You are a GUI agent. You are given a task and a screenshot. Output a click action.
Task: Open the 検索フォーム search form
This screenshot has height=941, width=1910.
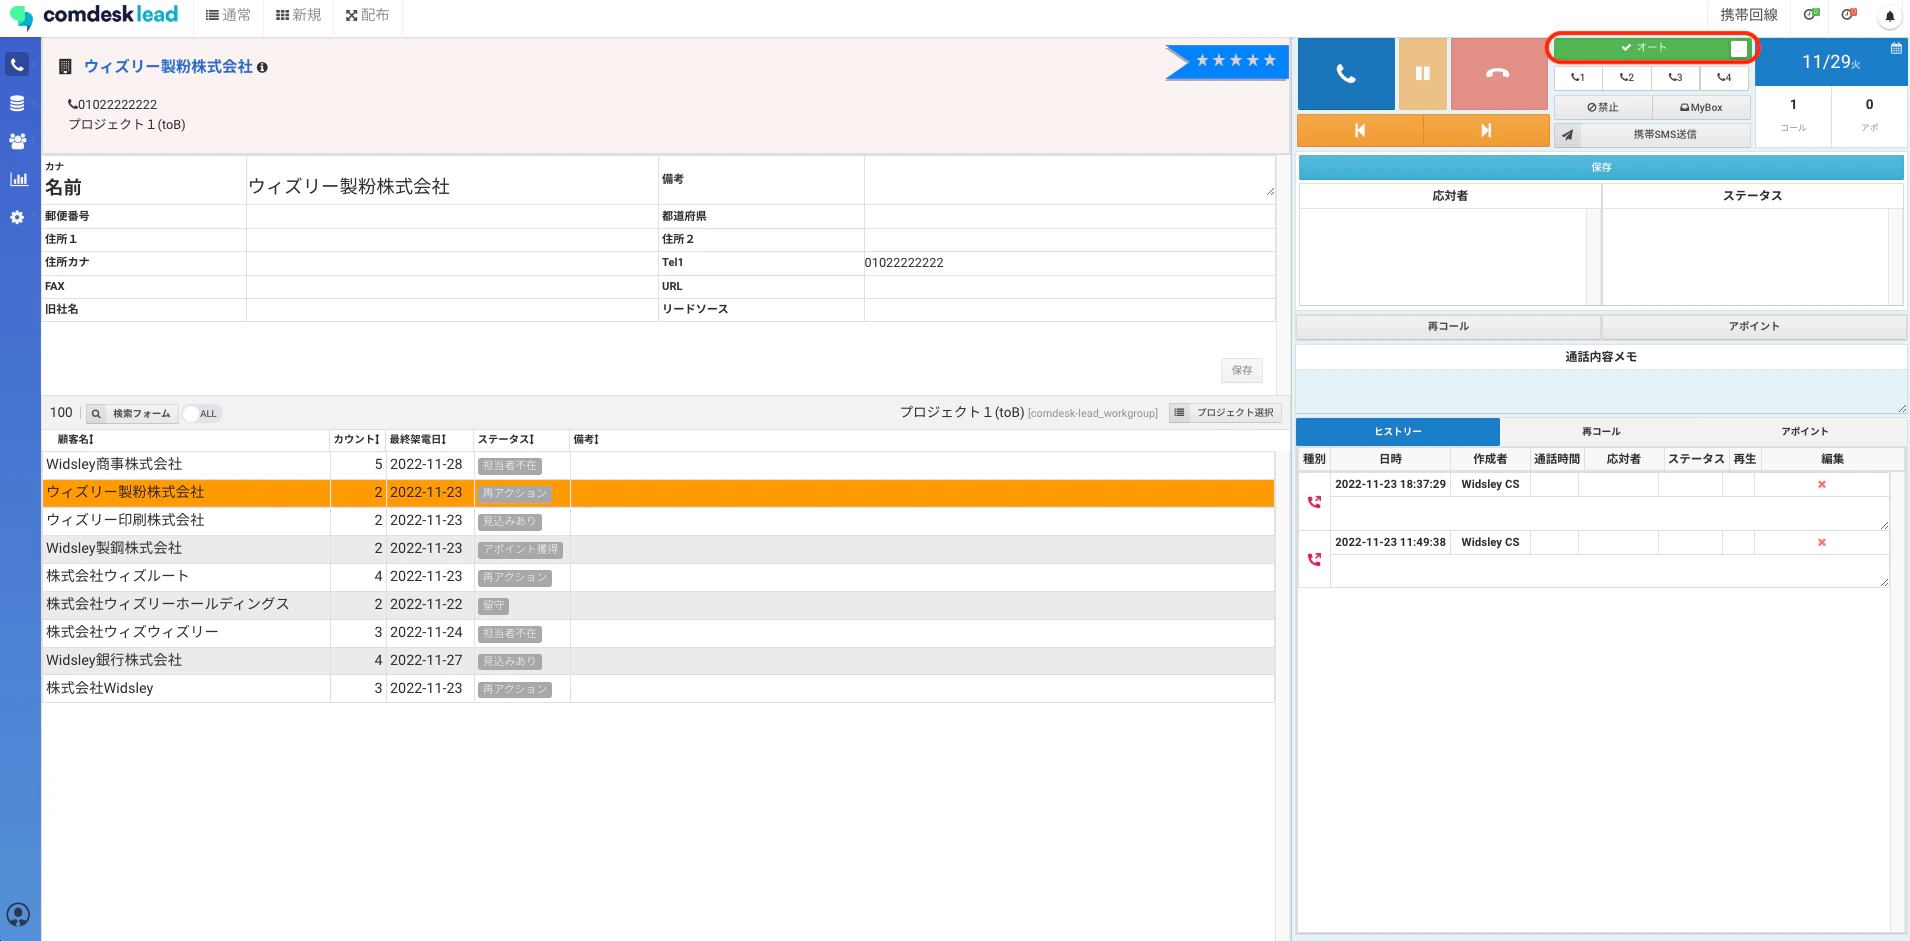[x=132, y=414]
